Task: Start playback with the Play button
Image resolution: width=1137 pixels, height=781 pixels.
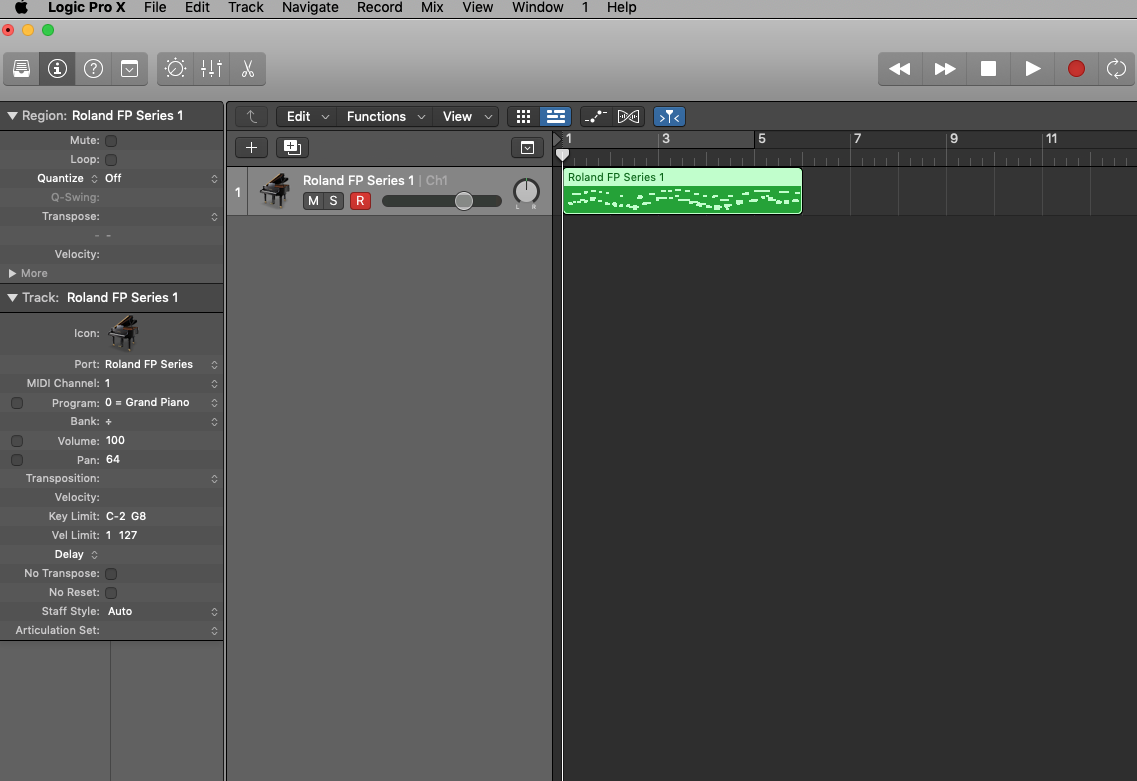Action: (x=1033, y=69)
